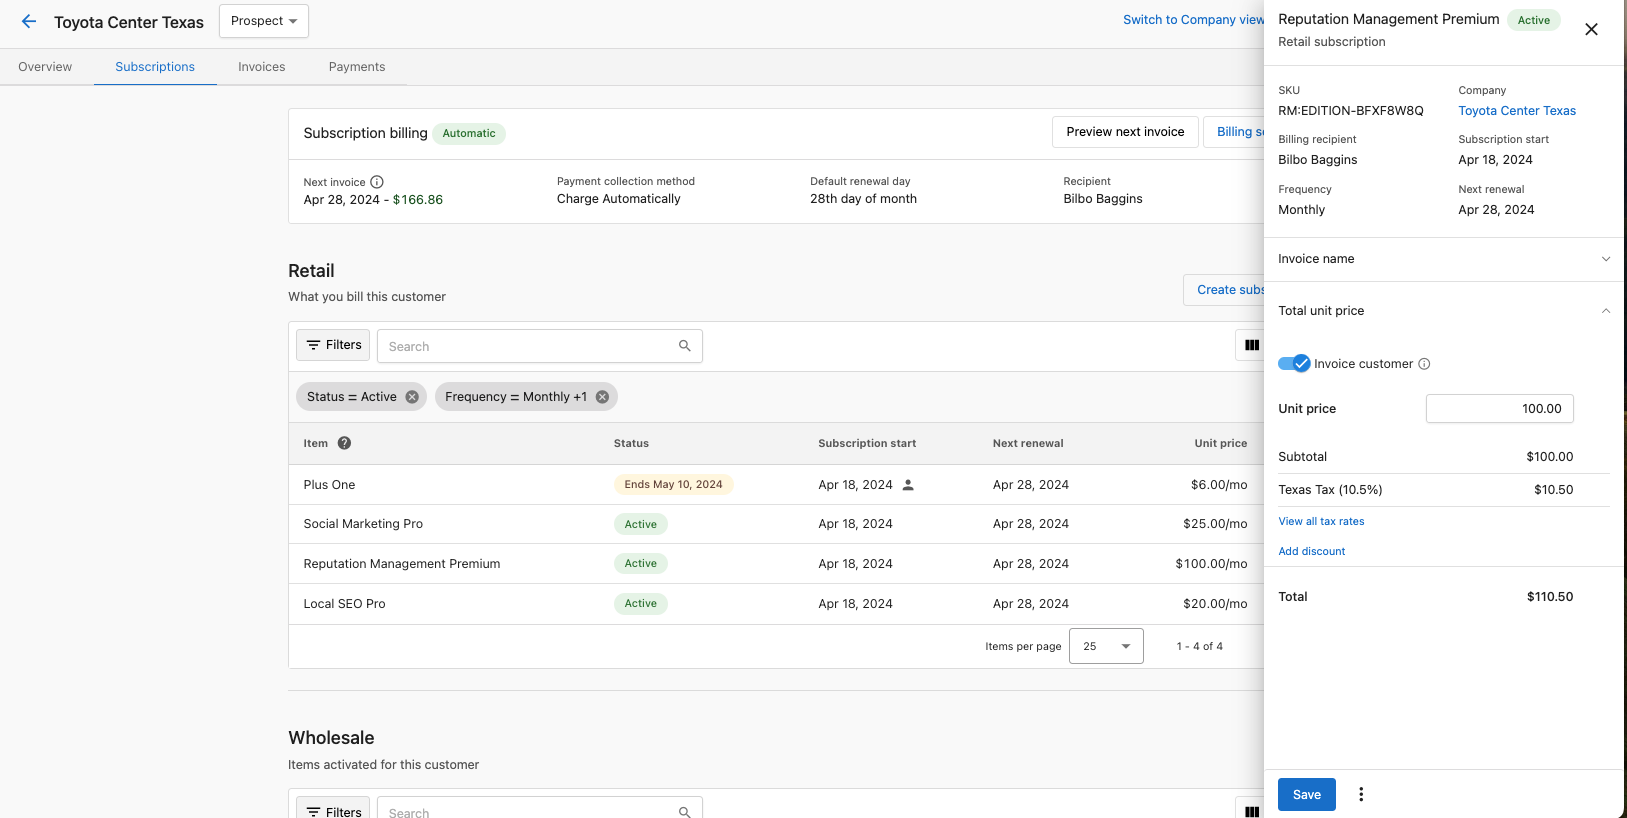Open the Local SEO Pro row
1627x818 pixels.
(776, 604)
